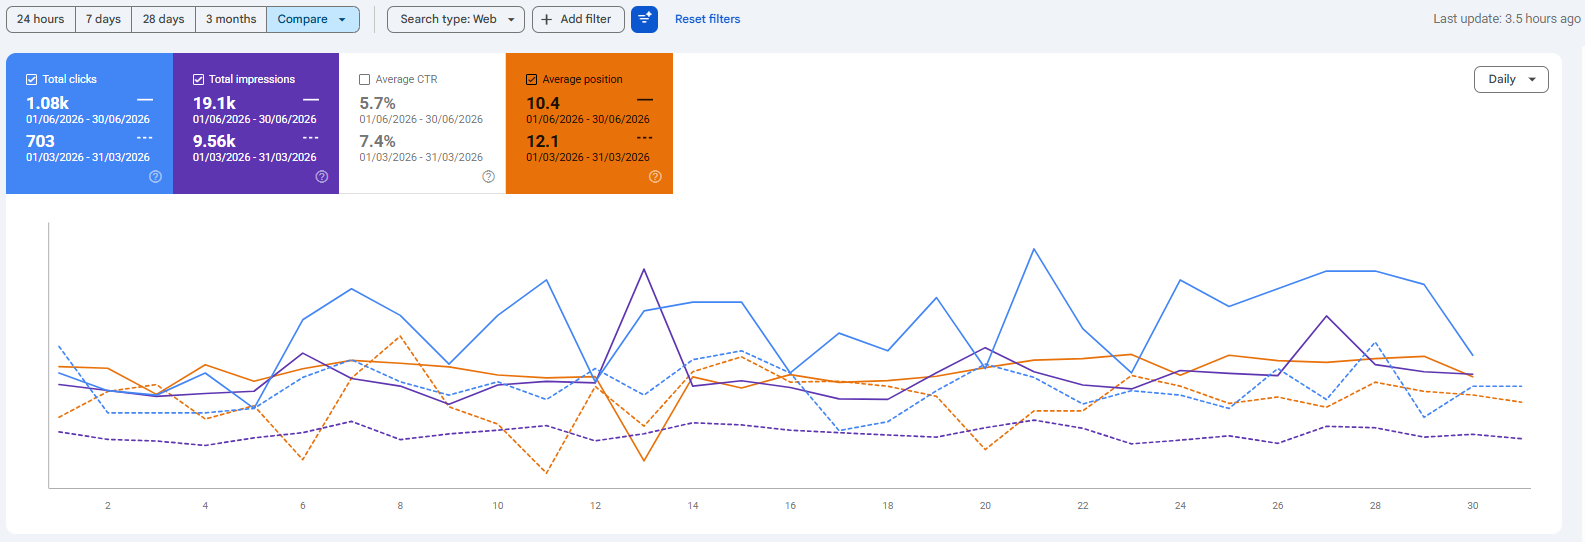Disable the Average position checkbox
1585x542 pixels.
pos(532,79)
